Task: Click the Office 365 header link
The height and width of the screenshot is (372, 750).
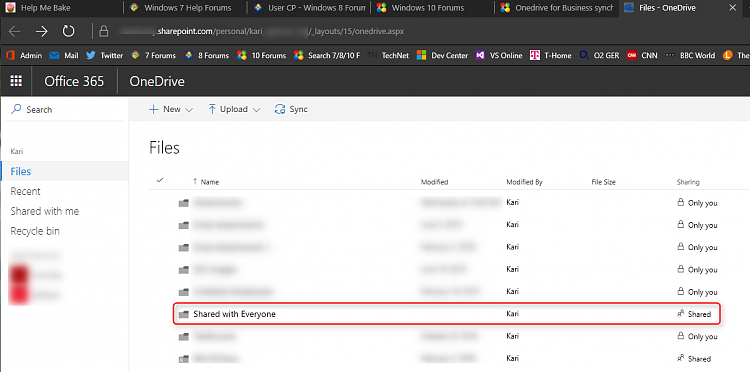Action: (74, 81)
